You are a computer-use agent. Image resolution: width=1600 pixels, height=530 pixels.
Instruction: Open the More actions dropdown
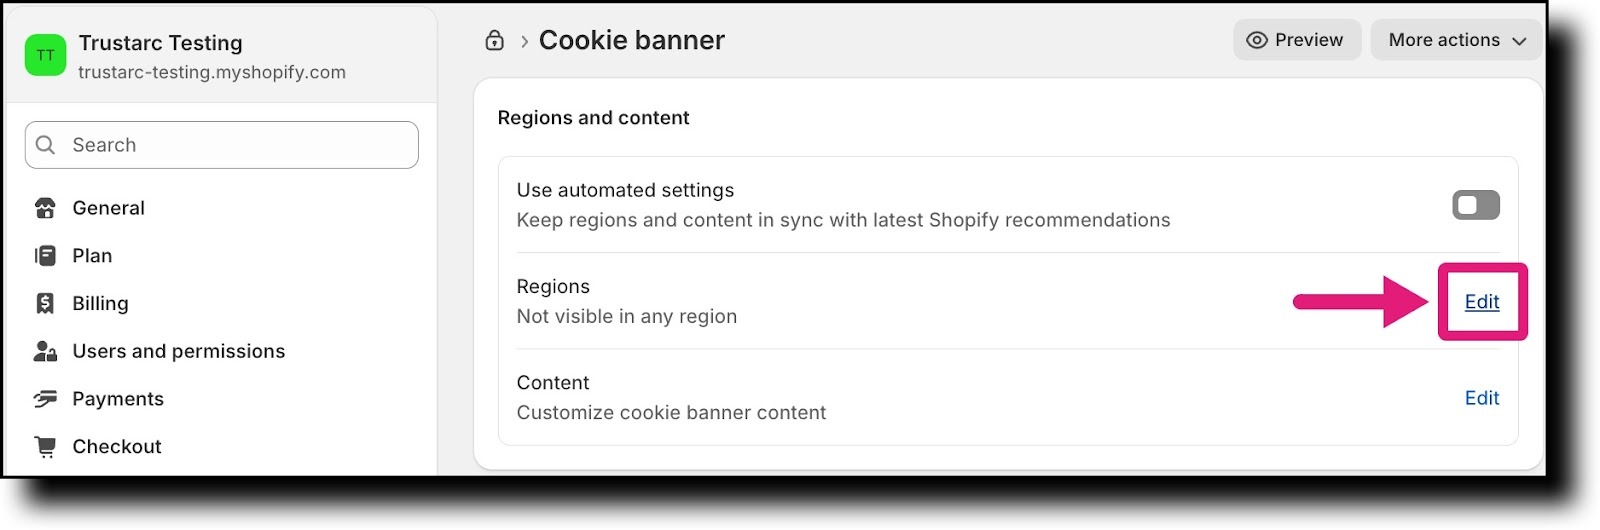1456,40
